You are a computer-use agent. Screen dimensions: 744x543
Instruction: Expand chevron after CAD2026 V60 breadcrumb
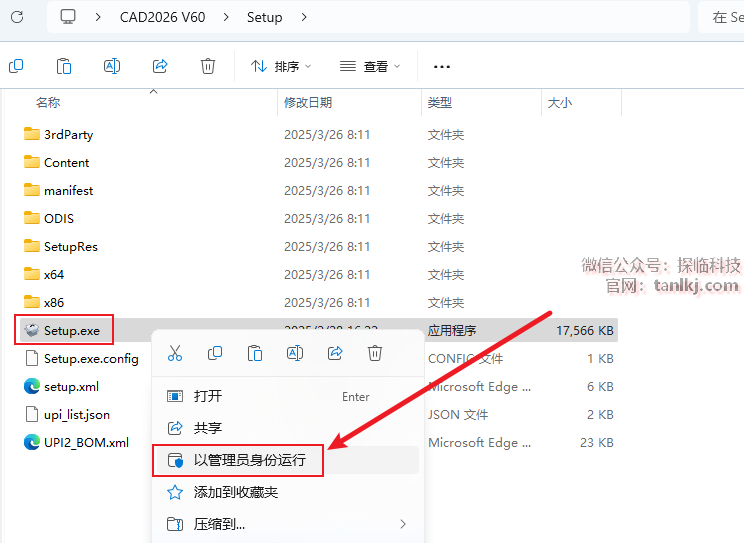(x=226, y=17)
